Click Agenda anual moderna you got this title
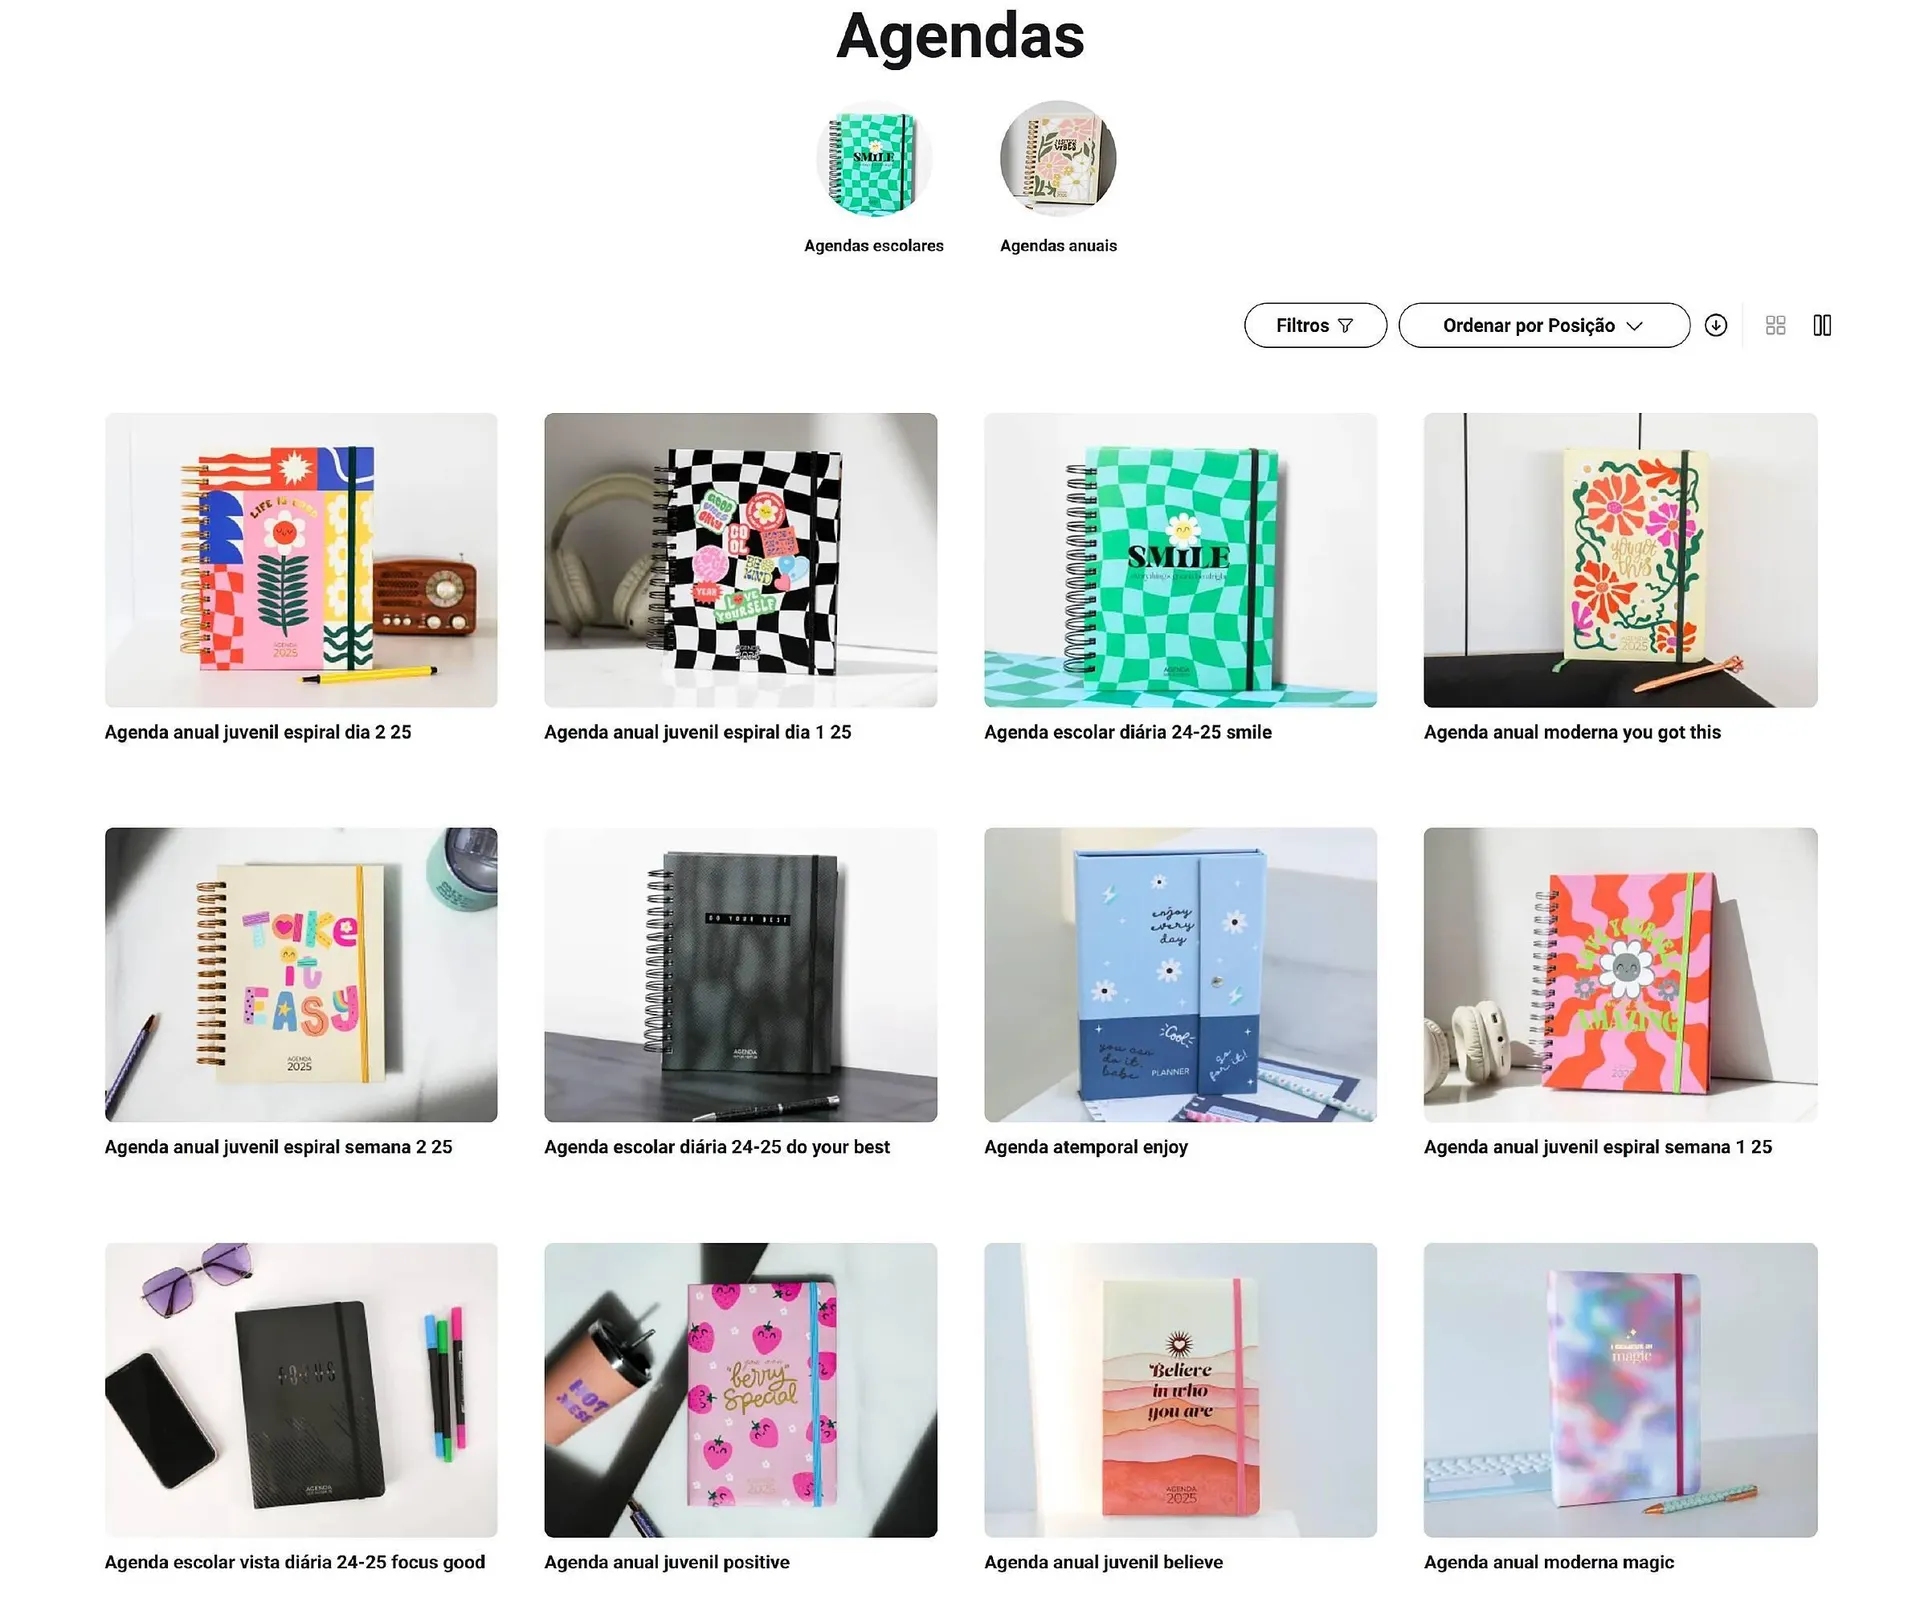Image resolution: width=1920 pixels, height=1607 pixels. (x=1572, y=732)
